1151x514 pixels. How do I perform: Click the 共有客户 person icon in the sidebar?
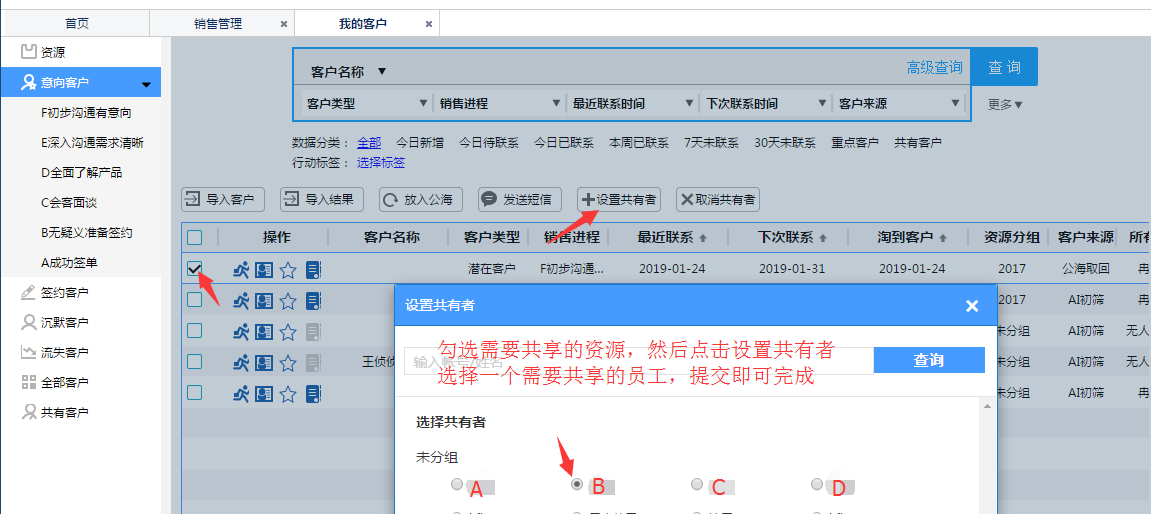pyautogui.click(x=29, y=412)
